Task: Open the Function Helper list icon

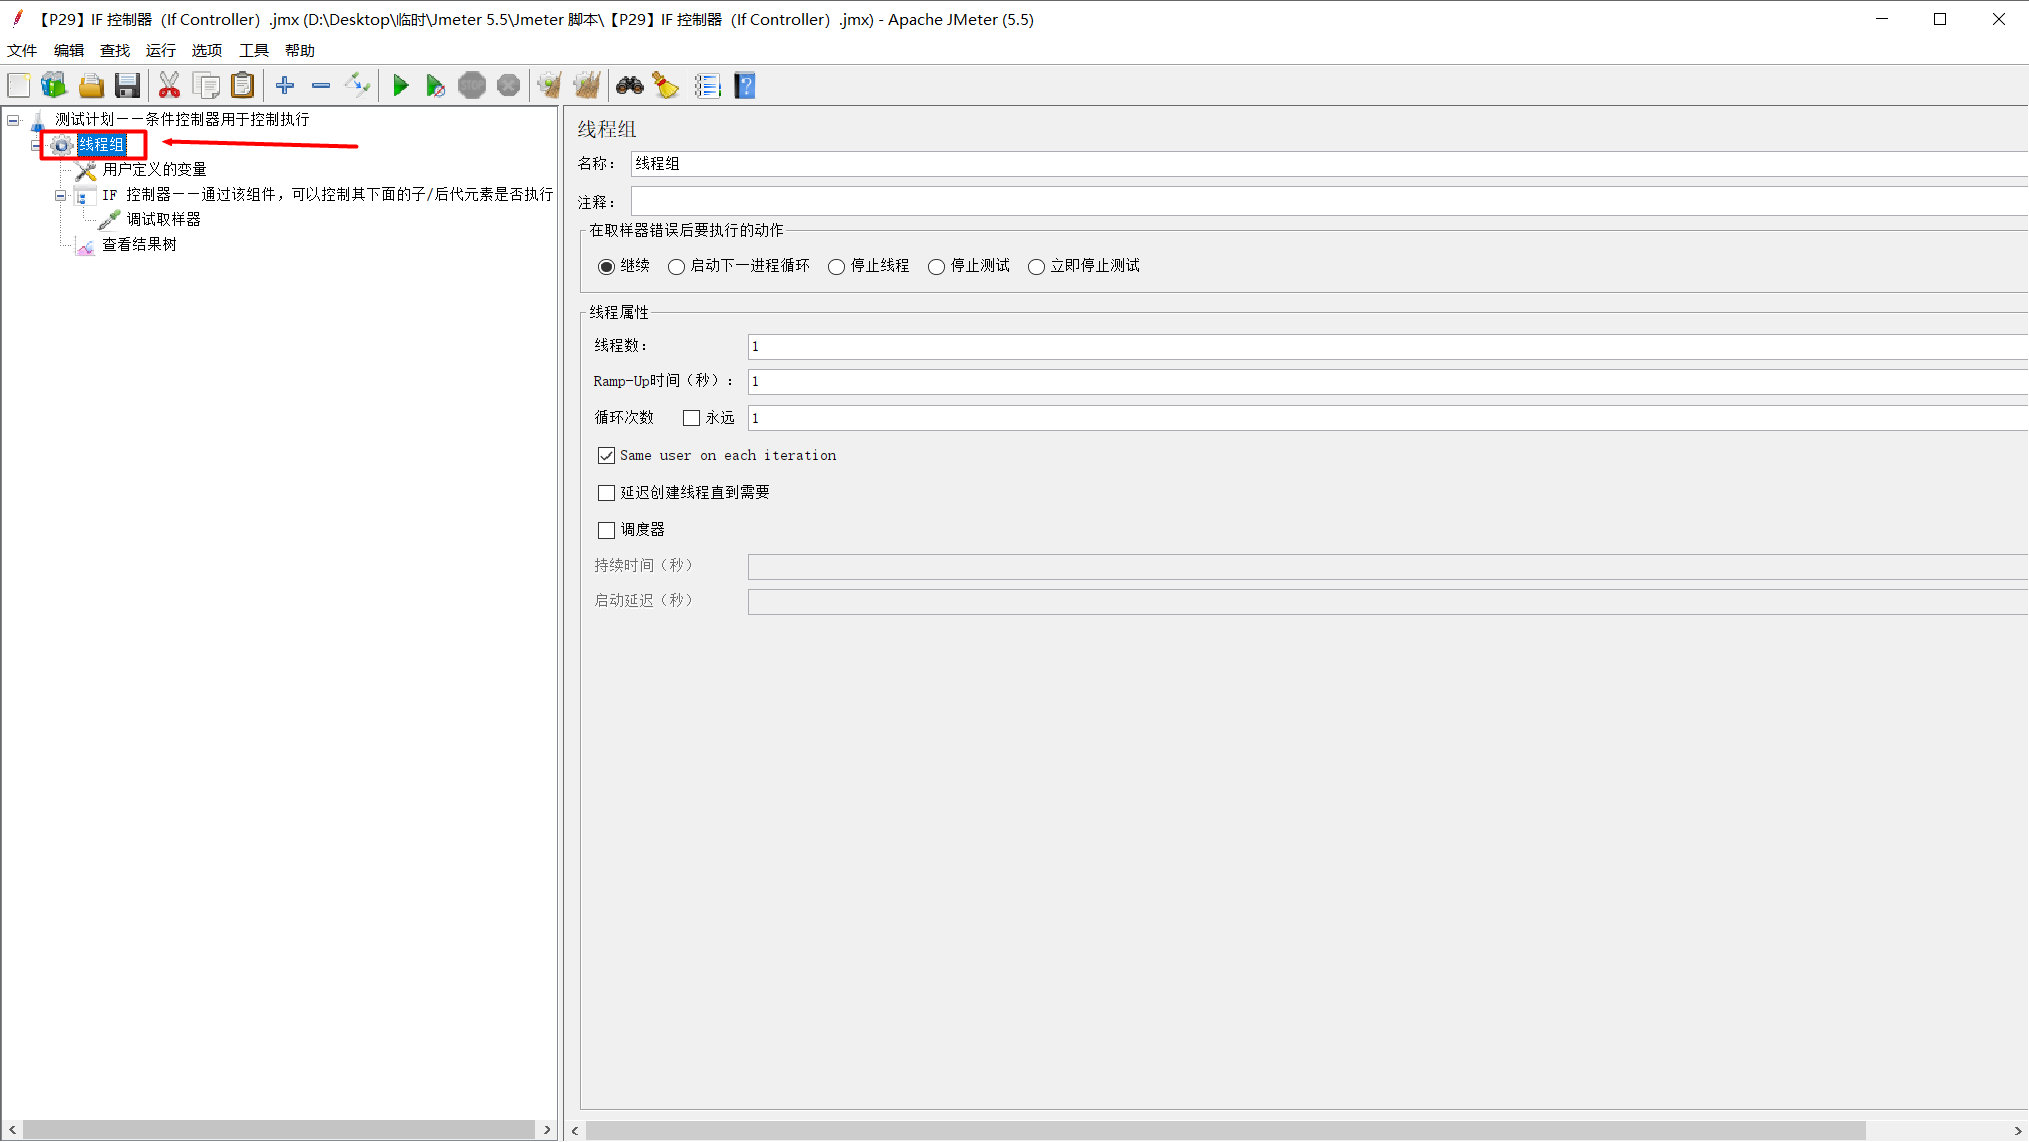Action: [707, 86]
